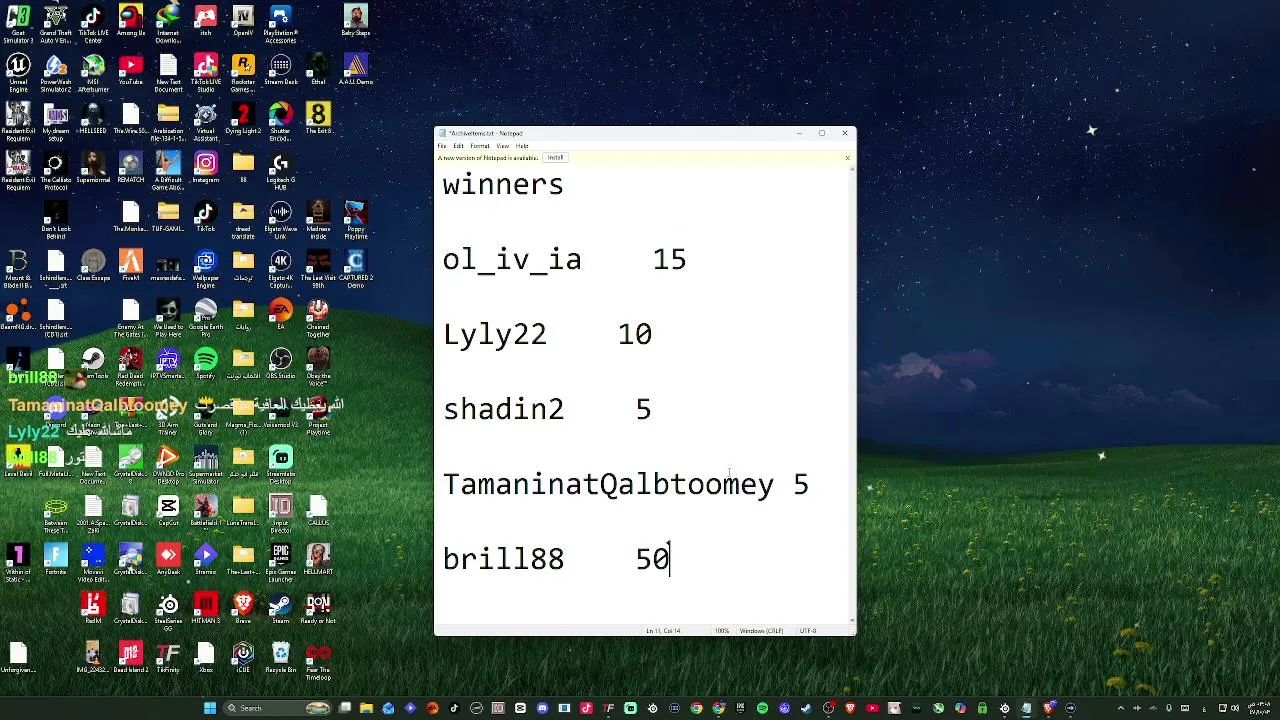Image resolution: width=1280 pixels, height=720 pixels.
Task: Open Fortnite desktop icon
Action: [x=56, y=561]
